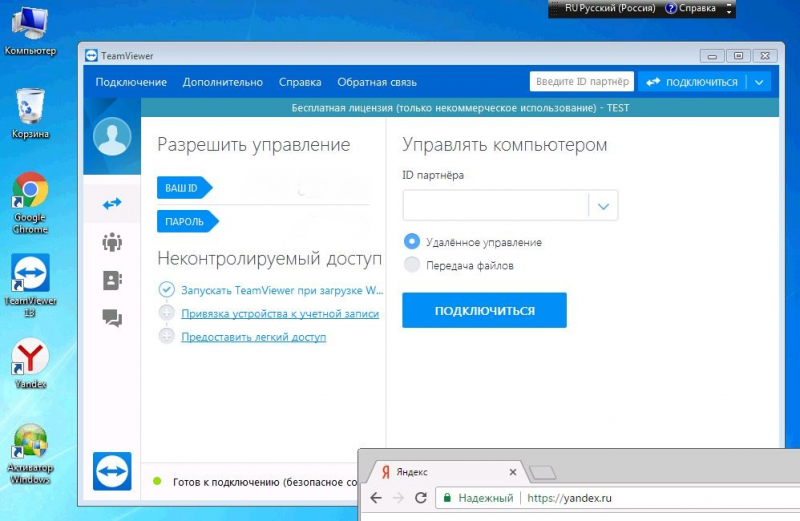Screen dimensions: 800x521
Task: Click the user profile avatar in TeamViewer
Action: tap(112, 136)
